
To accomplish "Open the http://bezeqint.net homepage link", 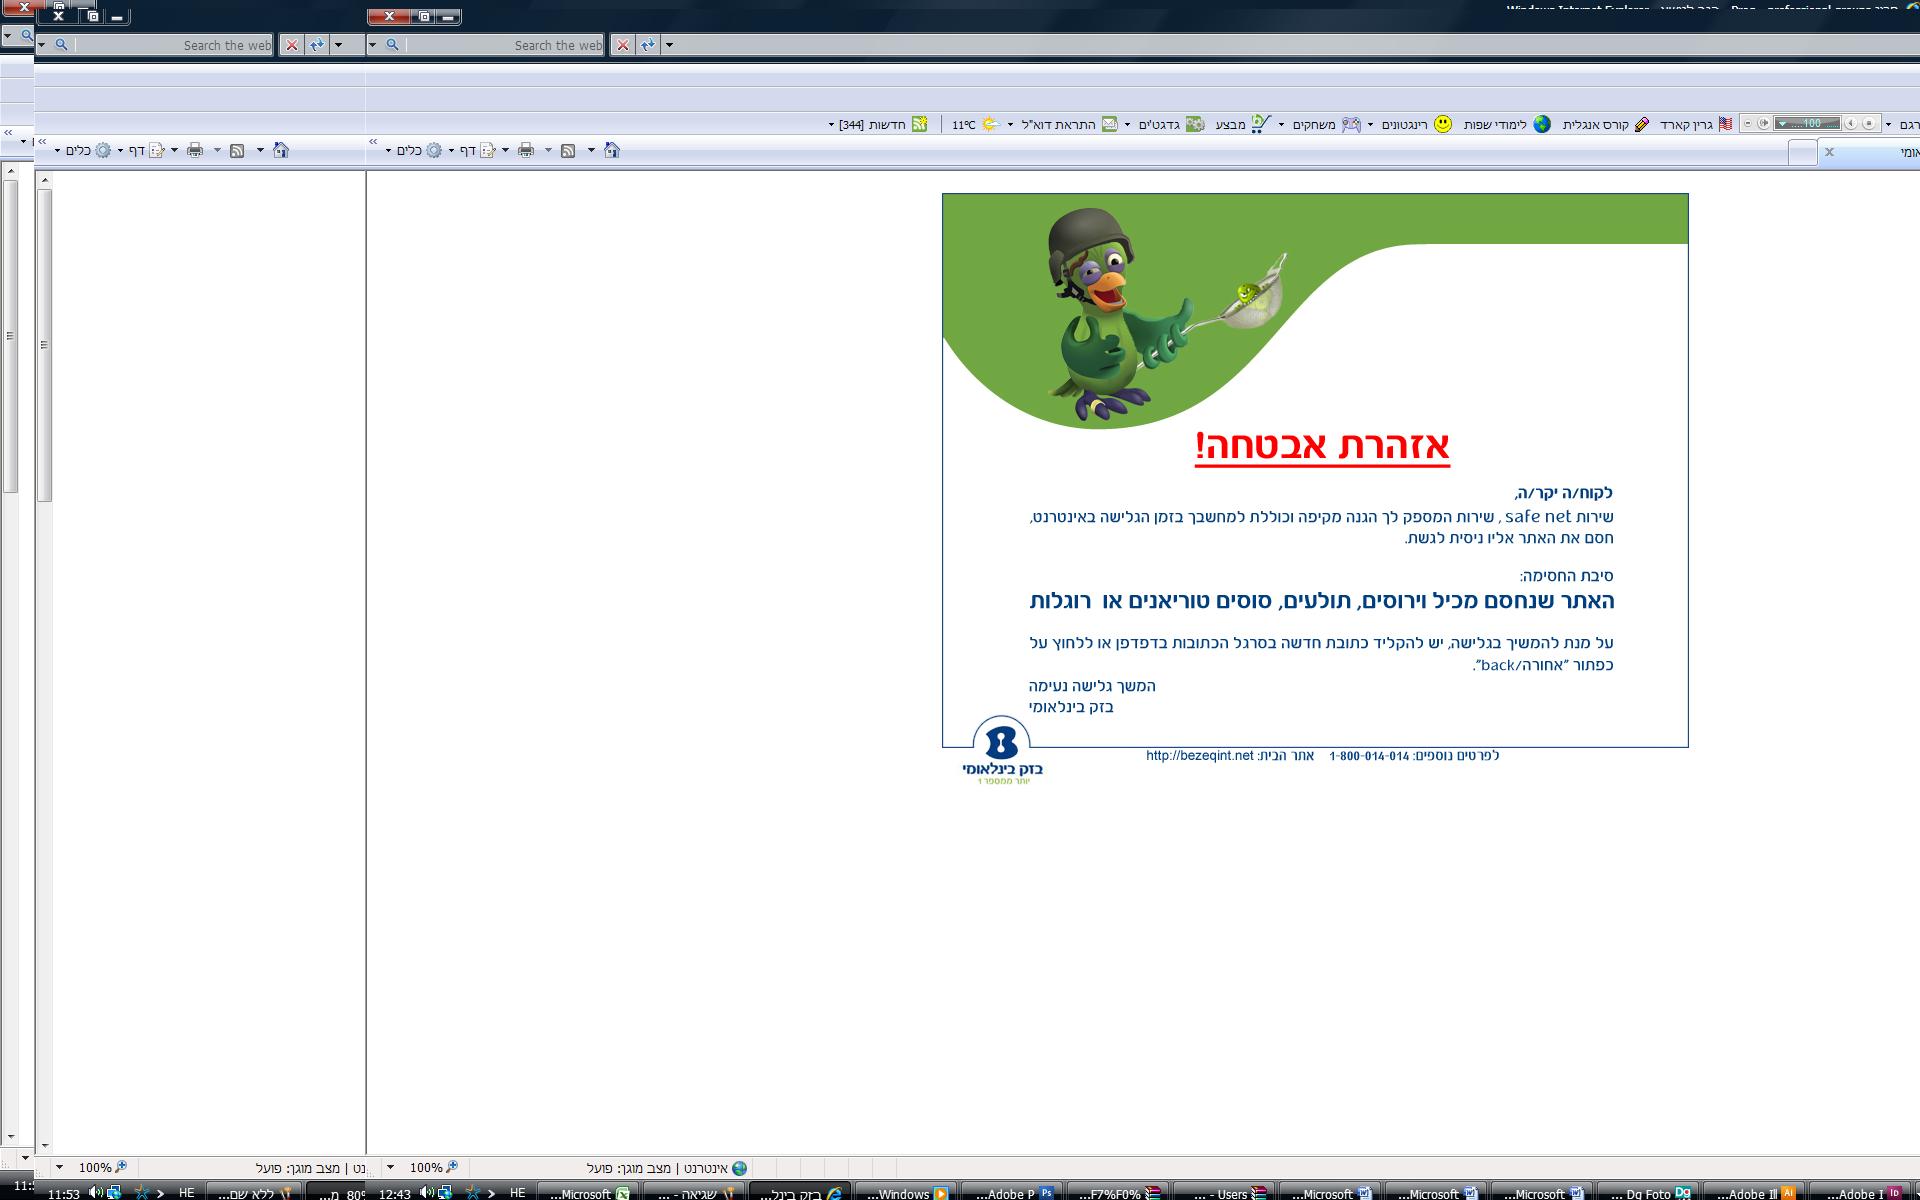I will click(1199, 756).
